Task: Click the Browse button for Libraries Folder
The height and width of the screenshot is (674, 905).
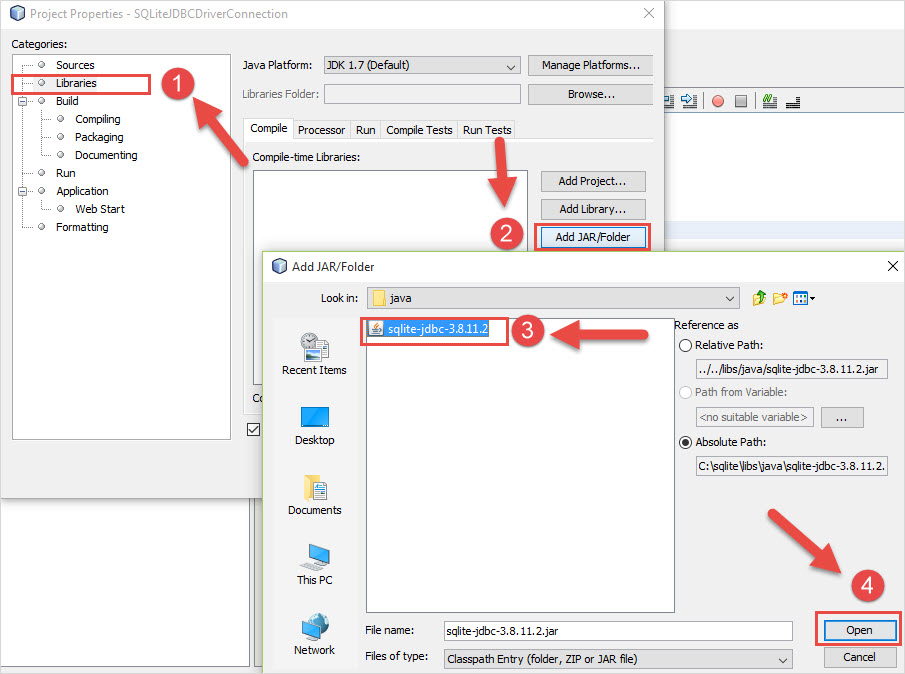Action: coord(590,94)
